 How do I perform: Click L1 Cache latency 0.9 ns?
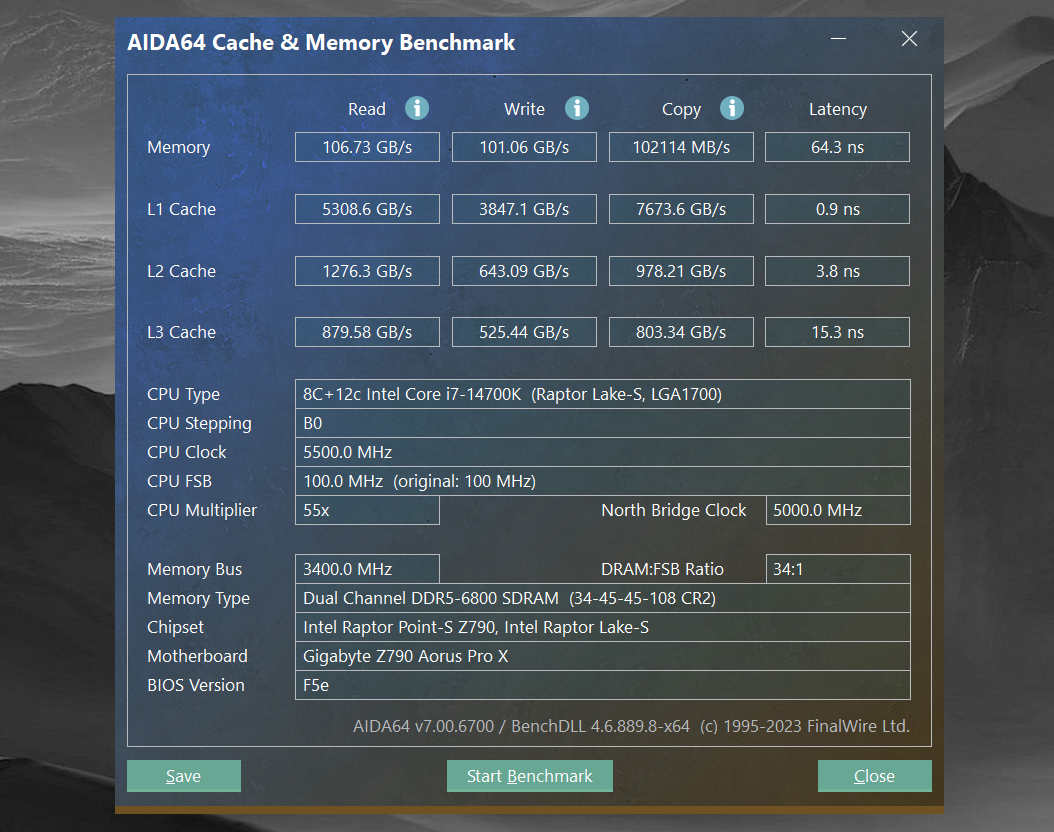[x=838, y=209]
